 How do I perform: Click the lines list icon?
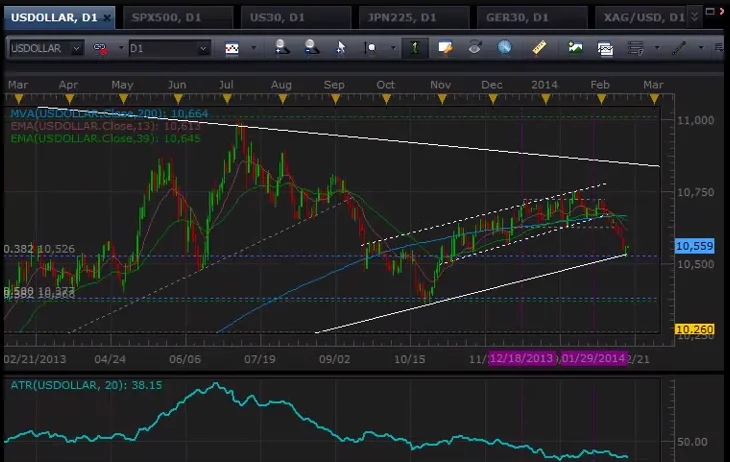point(635,48)
